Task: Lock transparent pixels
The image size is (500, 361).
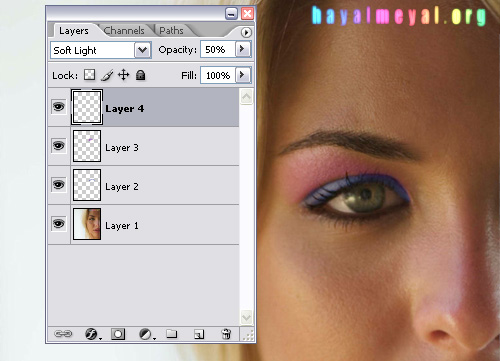Action: (x=89, y=75)
